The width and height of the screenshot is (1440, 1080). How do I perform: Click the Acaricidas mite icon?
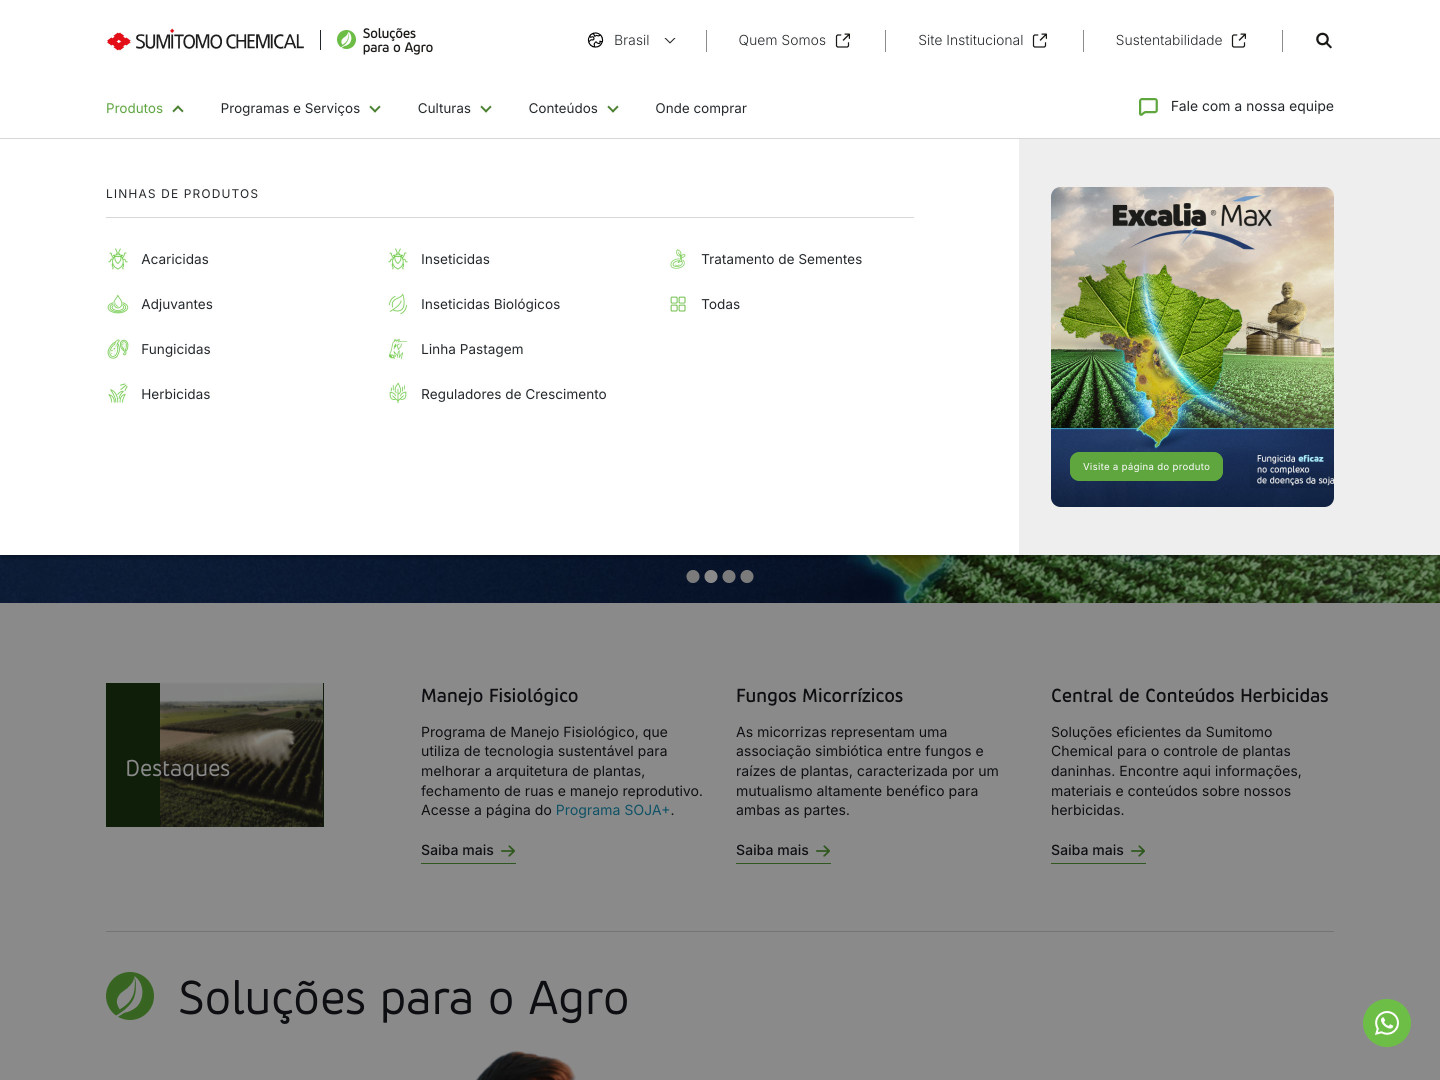tap(118, 259)
